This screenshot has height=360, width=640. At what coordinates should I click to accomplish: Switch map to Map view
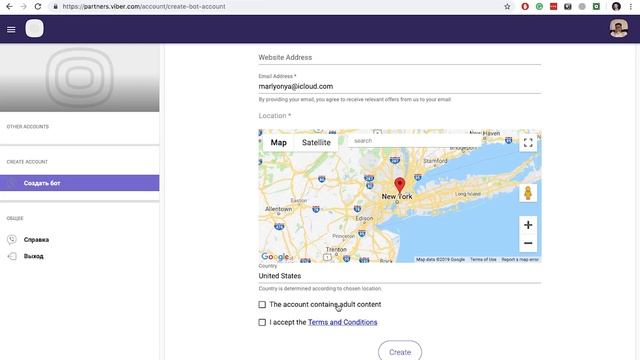coord(278,142)
